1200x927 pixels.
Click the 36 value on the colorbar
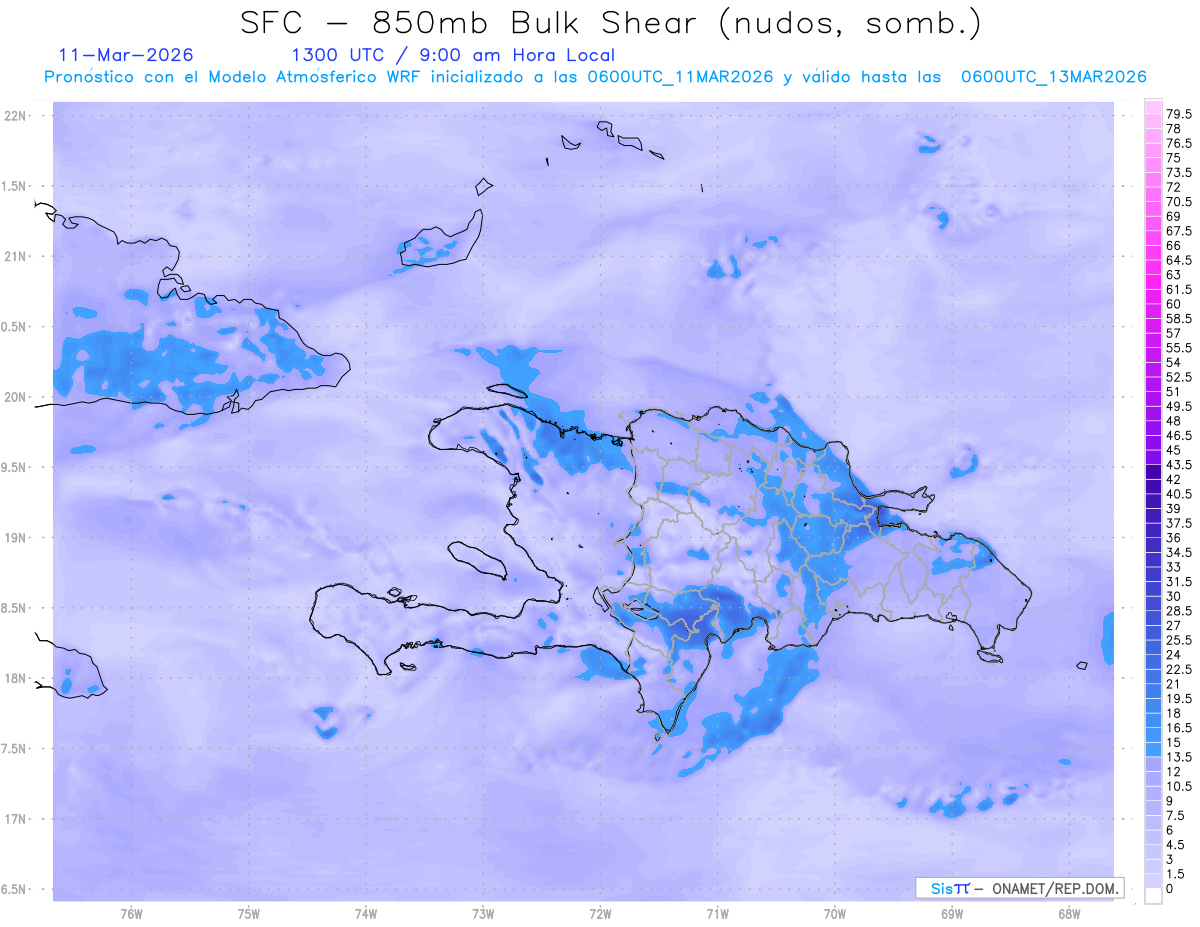(1173, 538)
